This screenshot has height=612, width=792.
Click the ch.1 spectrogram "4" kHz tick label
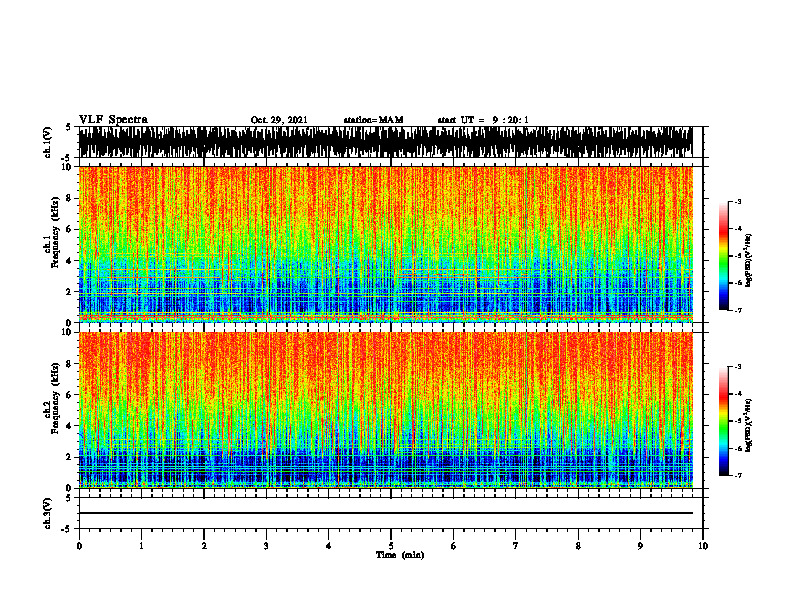point(70,261)
